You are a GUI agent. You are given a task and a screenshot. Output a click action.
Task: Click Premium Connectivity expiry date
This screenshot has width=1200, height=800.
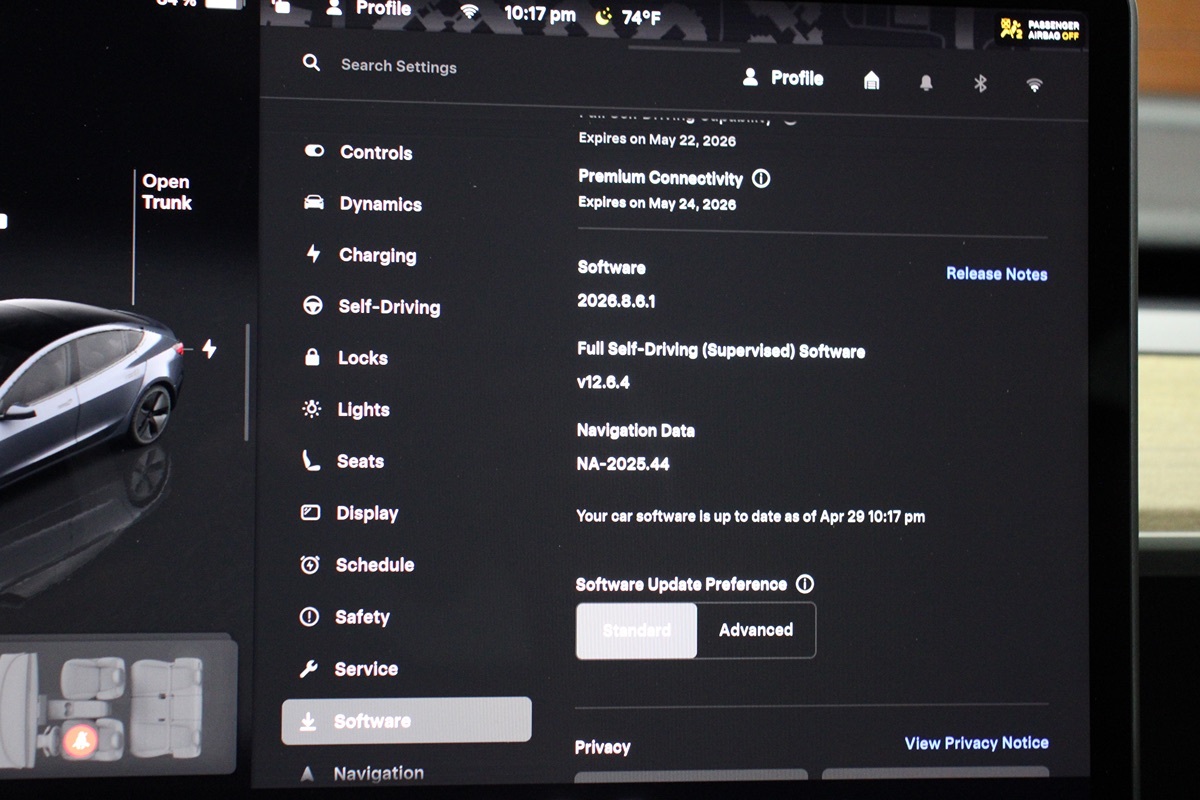coord(657,204)
